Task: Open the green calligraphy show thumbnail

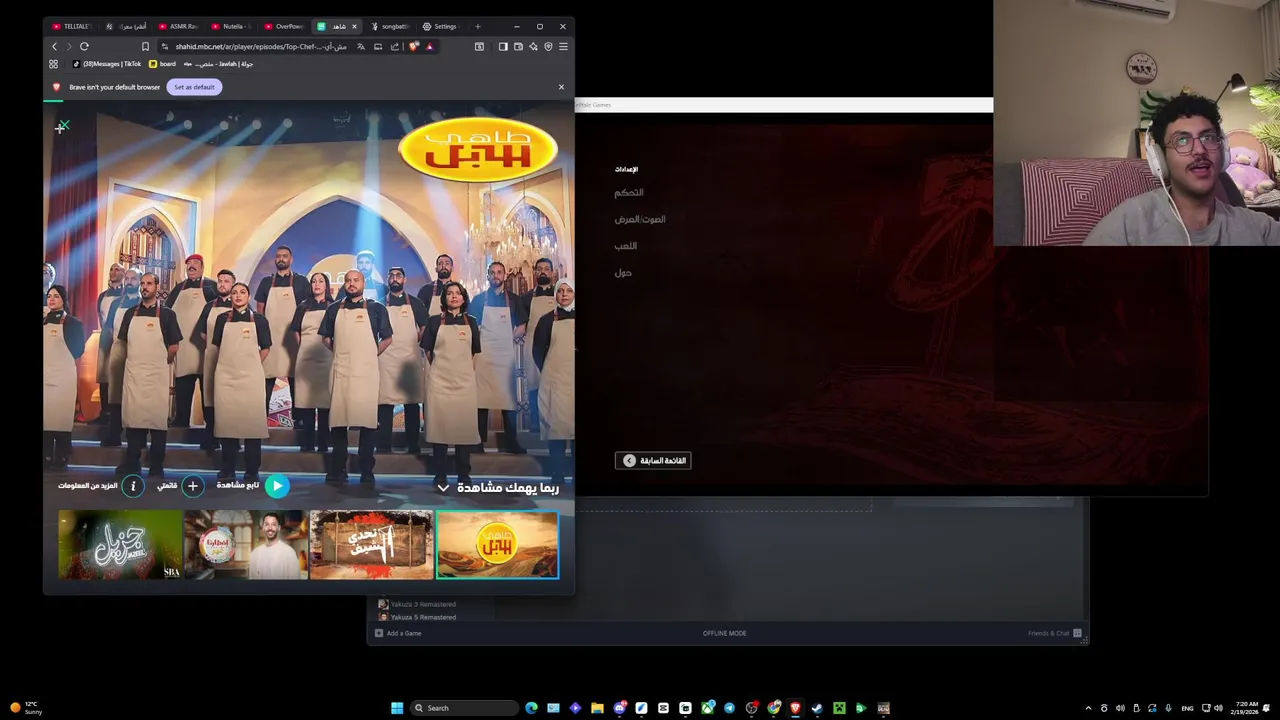Action: coord(120,545)
